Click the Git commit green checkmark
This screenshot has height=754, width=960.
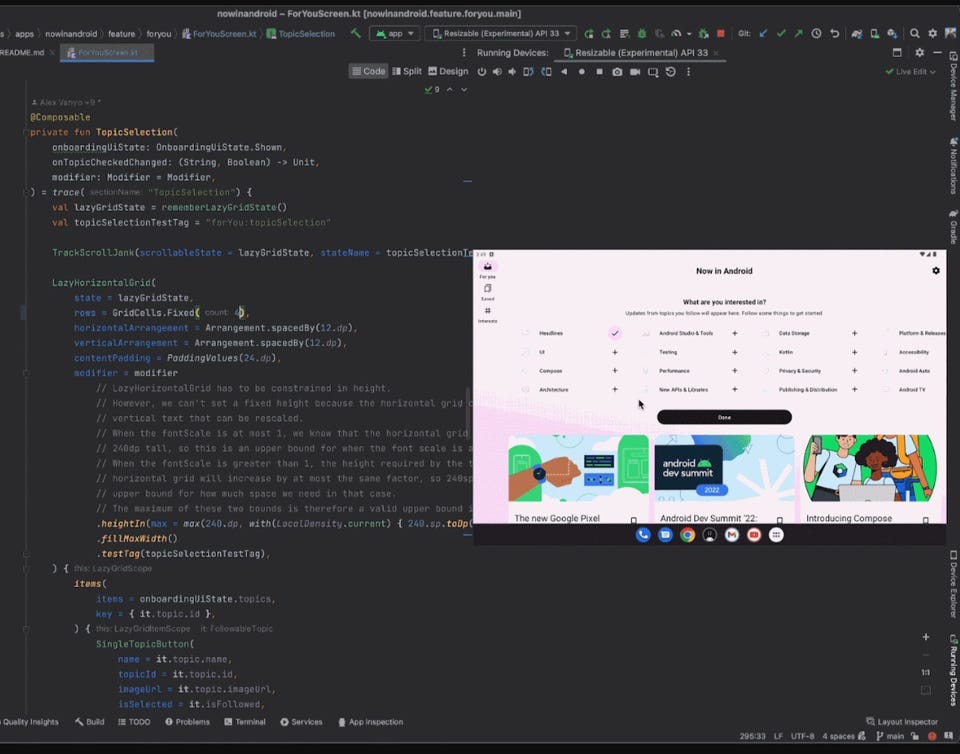pos(781,34)
